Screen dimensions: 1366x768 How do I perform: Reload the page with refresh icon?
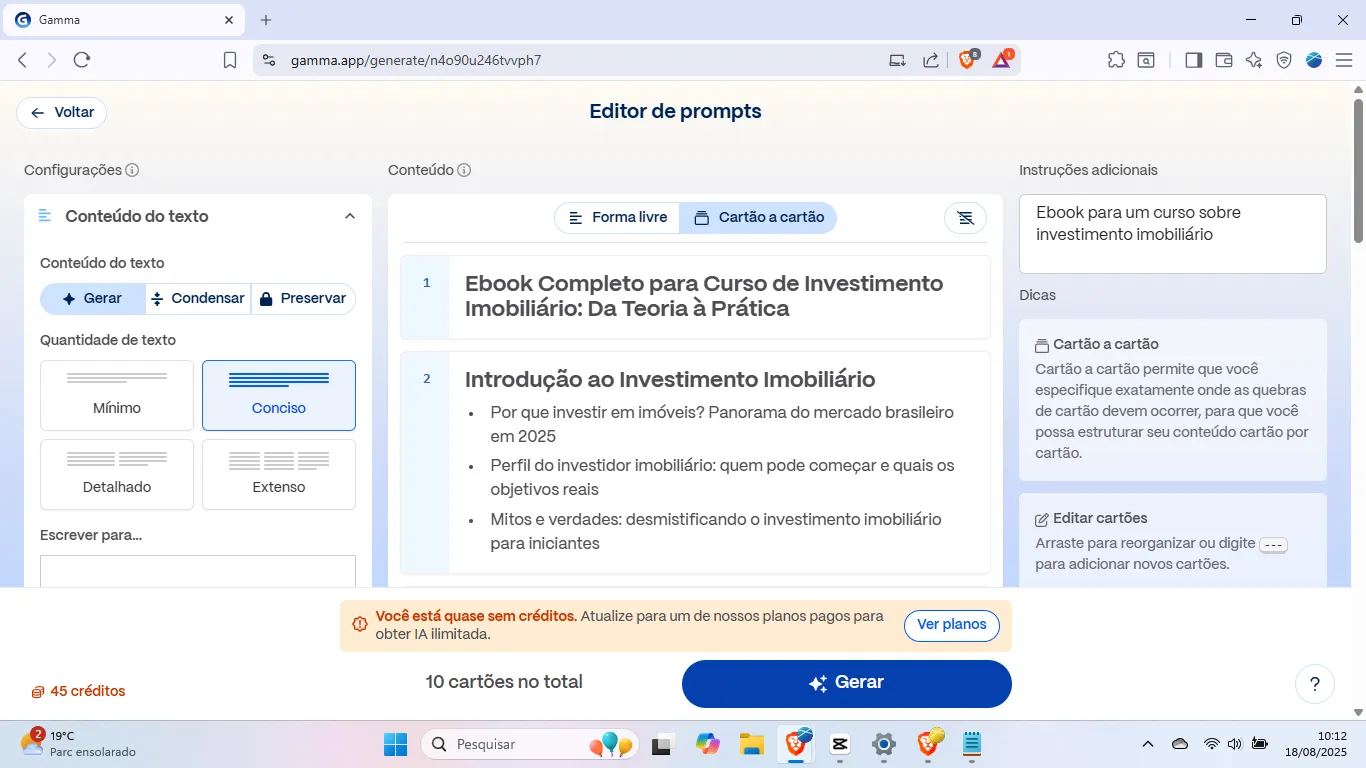click(x=82, y=60)
